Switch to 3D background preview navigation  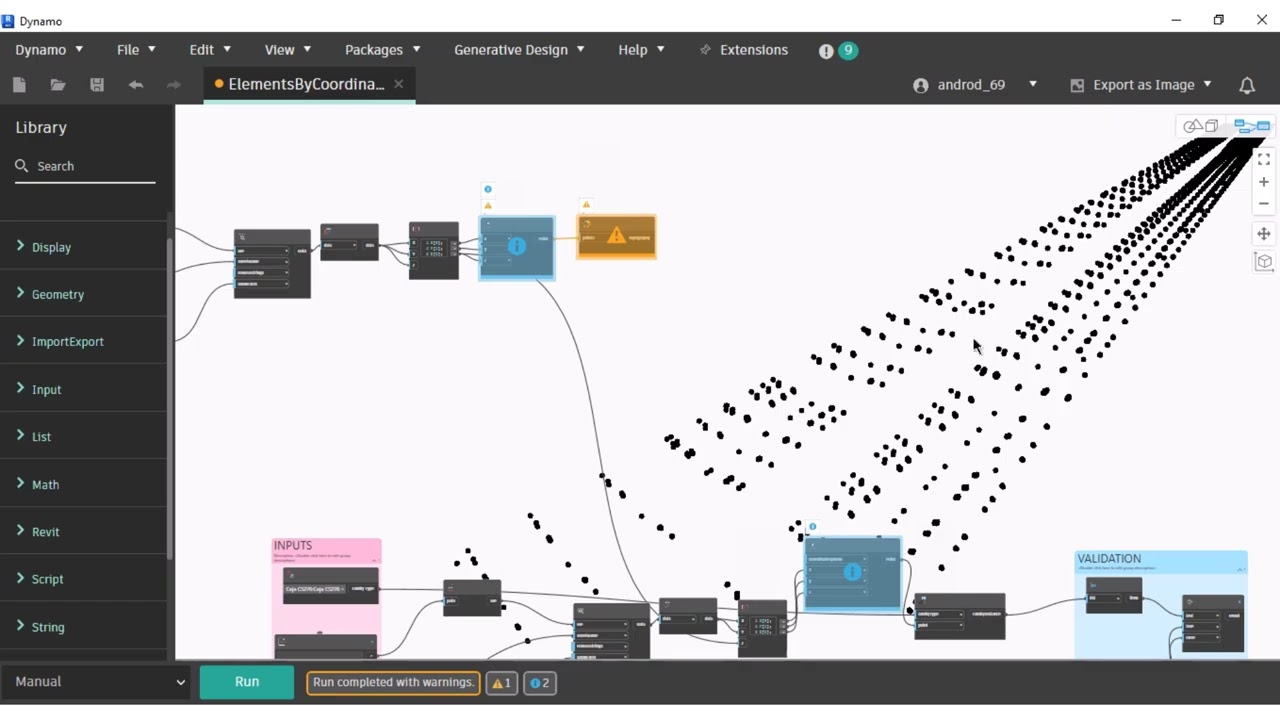coord(1201,126)
